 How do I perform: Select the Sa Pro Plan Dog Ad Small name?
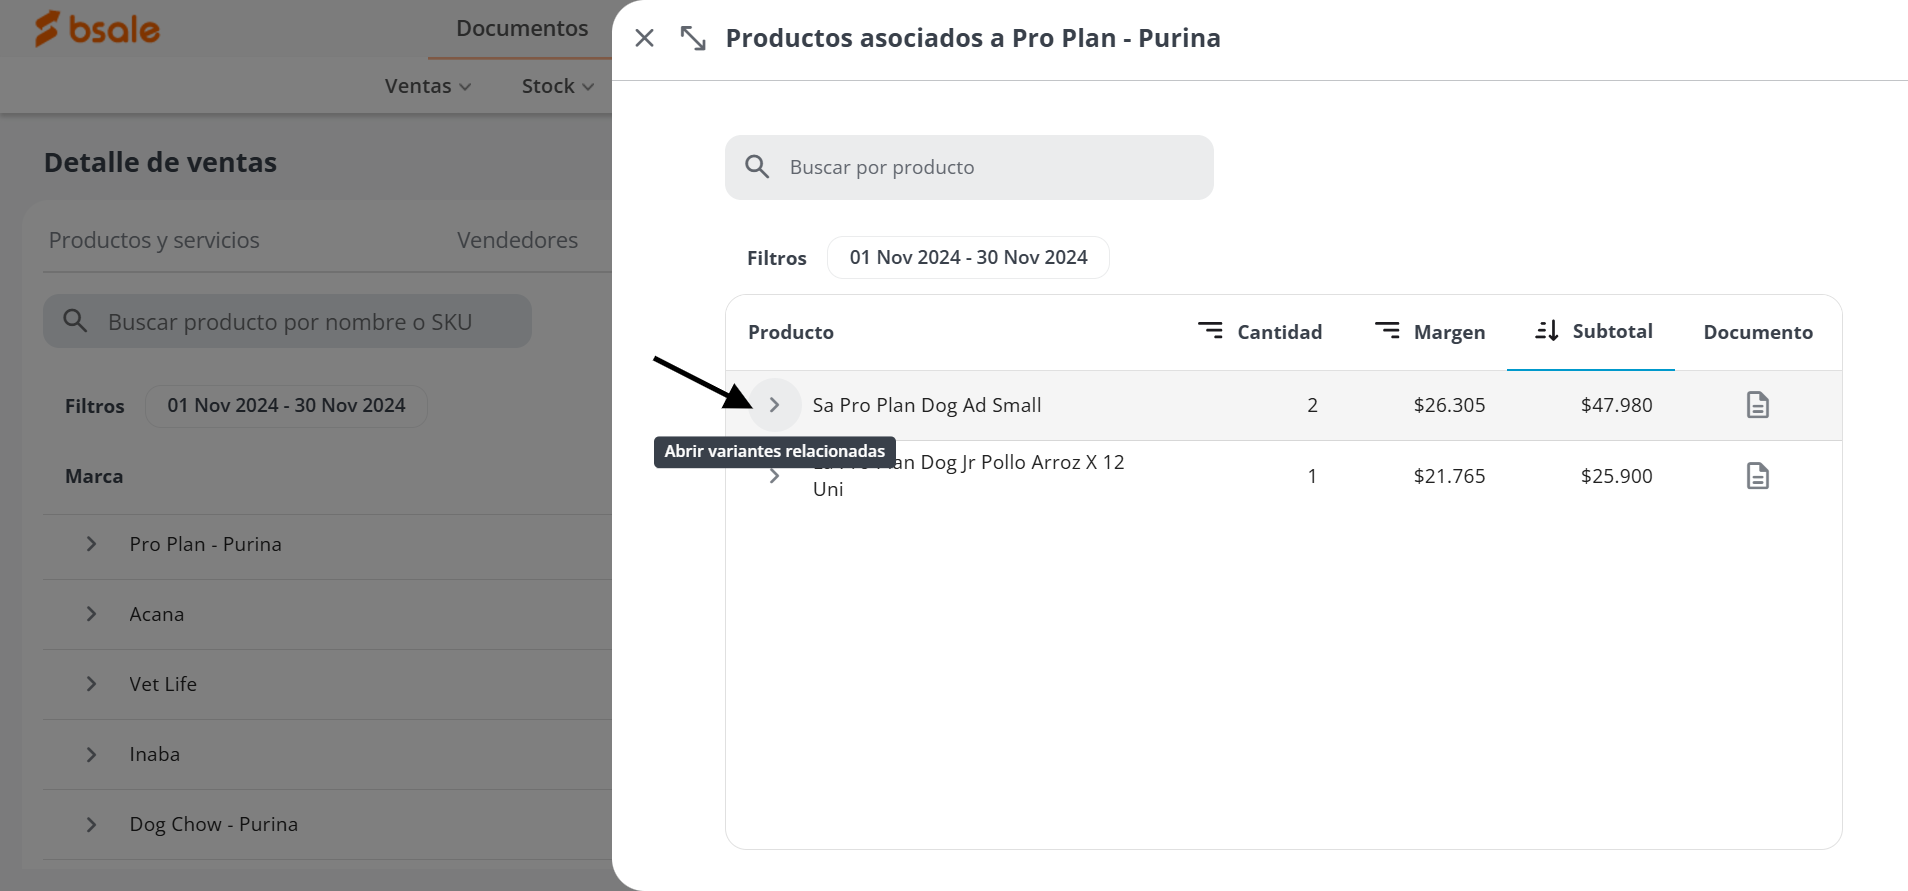click(926, 405)
